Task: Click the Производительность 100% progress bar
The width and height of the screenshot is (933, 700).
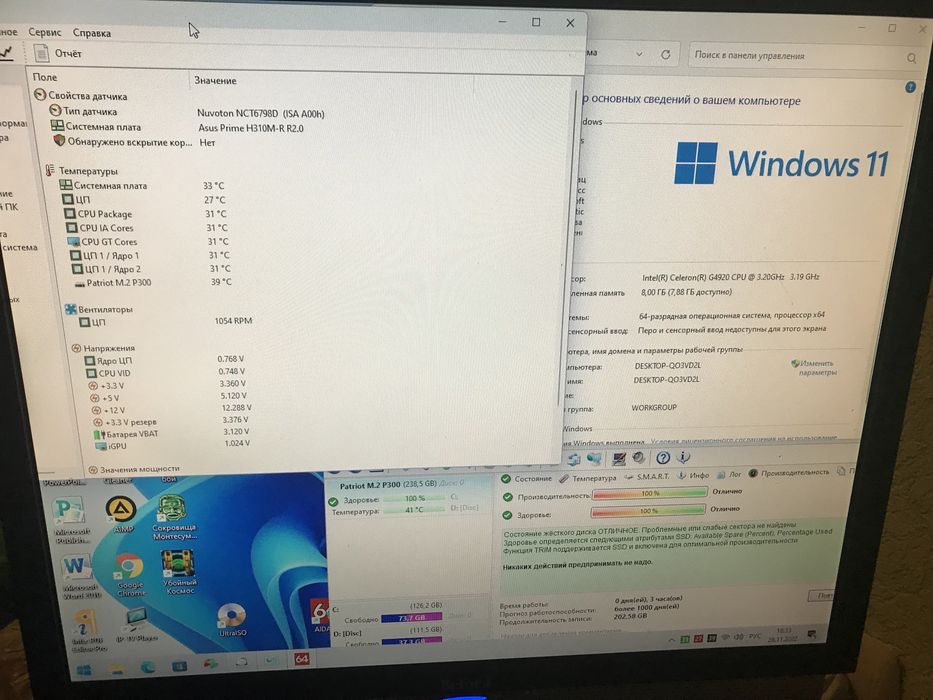Action: (x=649, y=493)
